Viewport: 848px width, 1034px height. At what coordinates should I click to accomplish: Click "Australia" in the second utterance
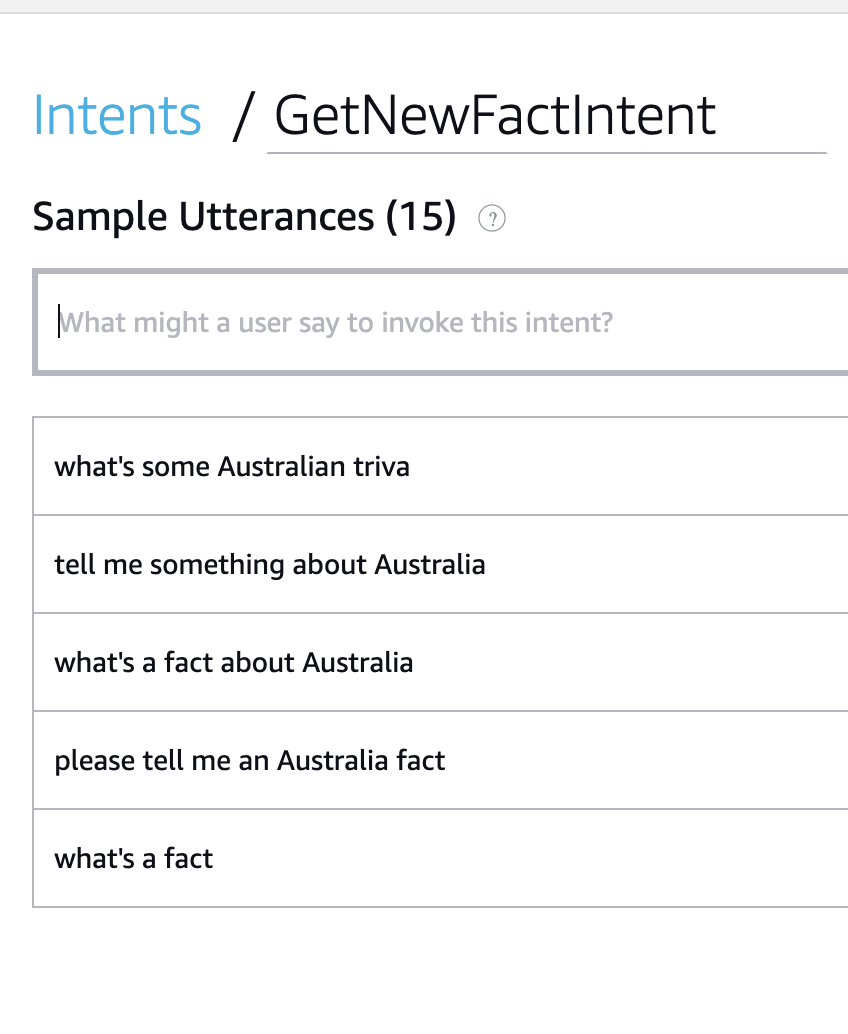(430, 565)
